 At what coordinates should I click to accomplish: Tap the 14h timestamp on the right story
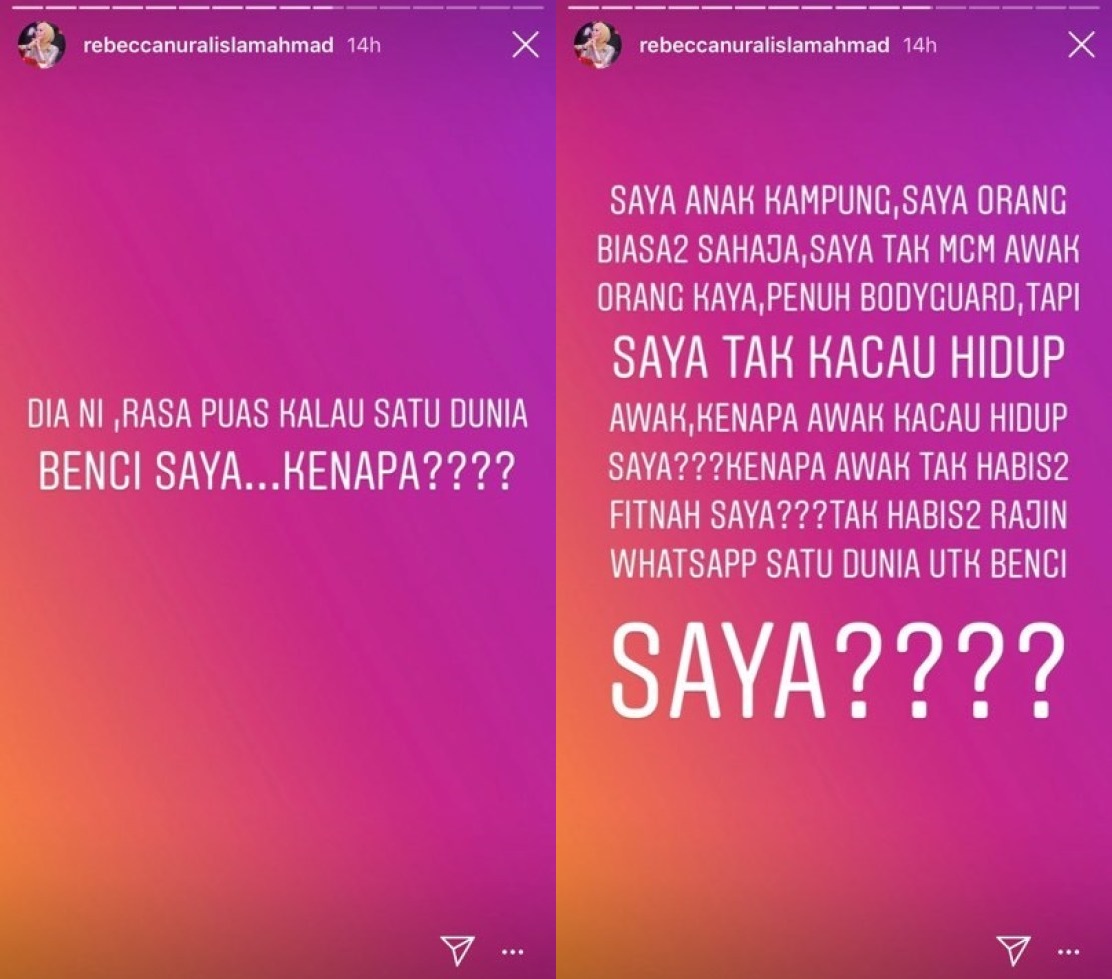click(920, 45)
